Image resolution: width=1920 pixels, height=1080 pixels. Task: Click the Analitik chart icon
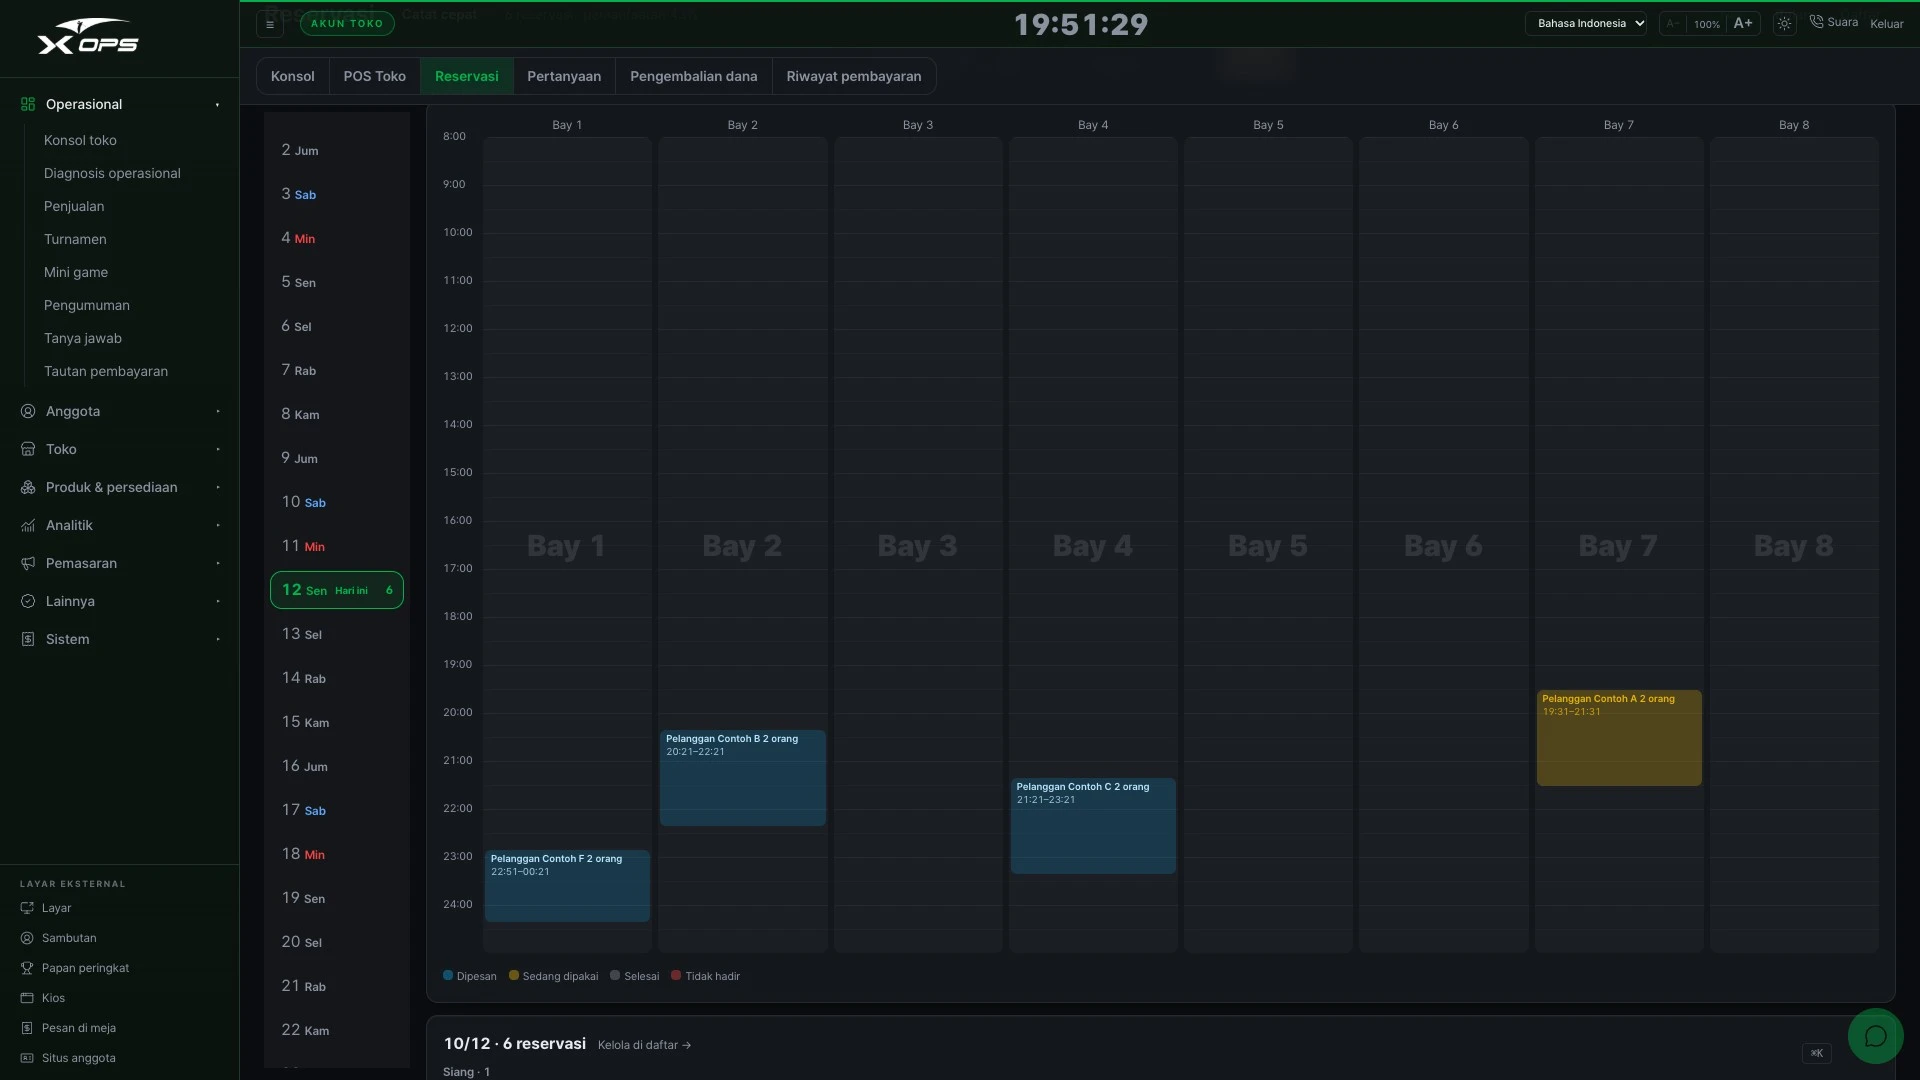[28, 525]
